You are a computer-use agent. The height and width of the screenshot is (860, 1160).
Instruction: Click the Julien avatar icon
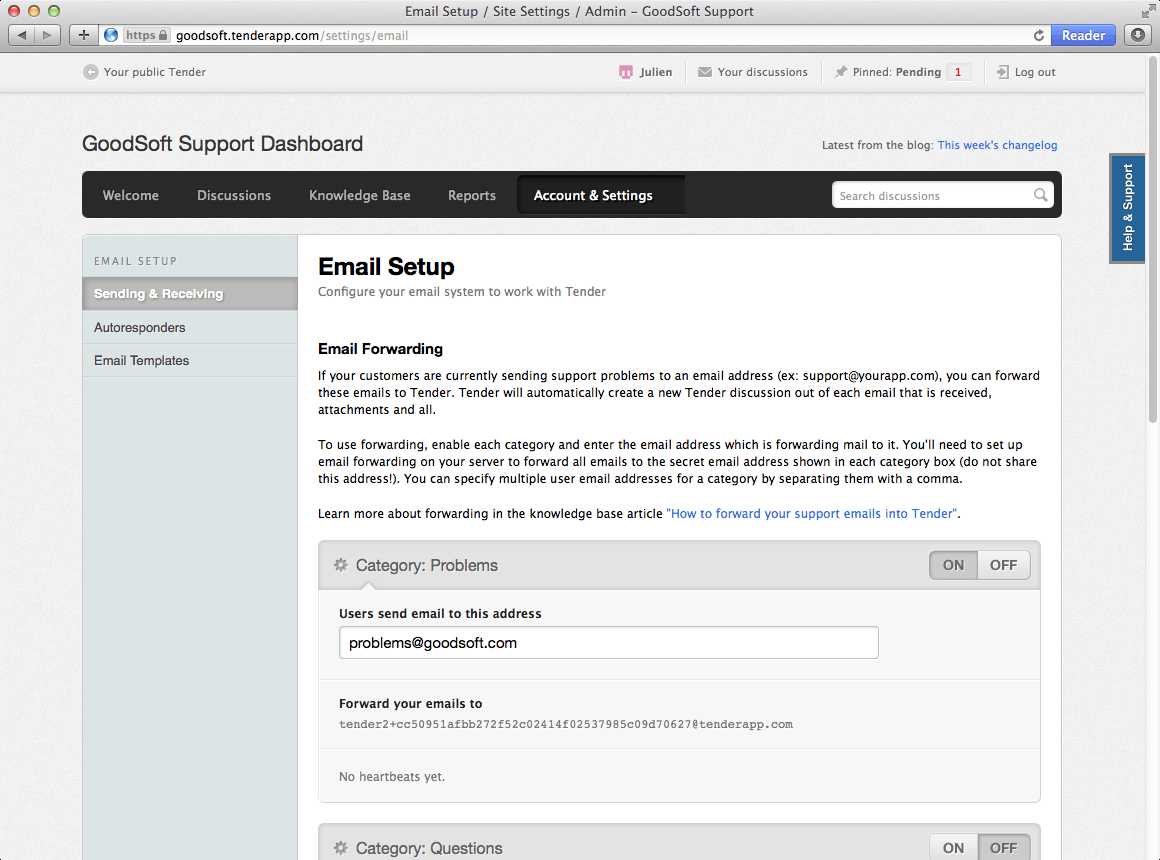[626, 72]
